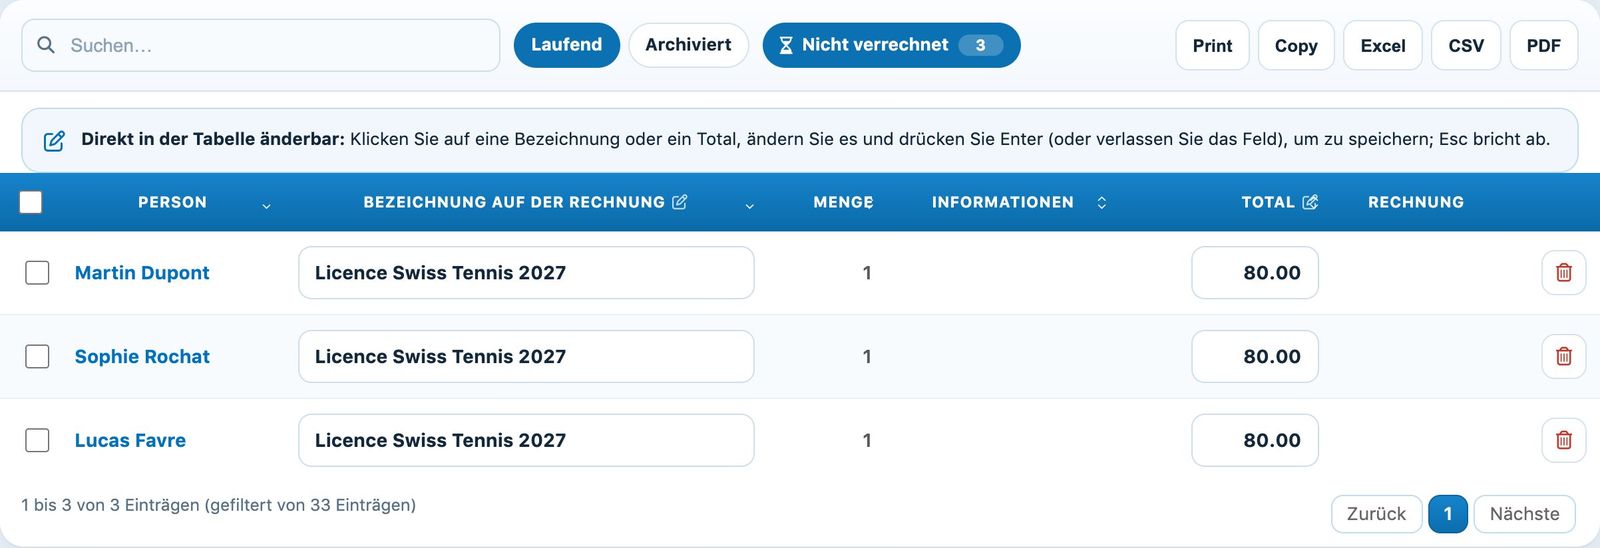Check the box for Martin Dupont

click(37, 273)
